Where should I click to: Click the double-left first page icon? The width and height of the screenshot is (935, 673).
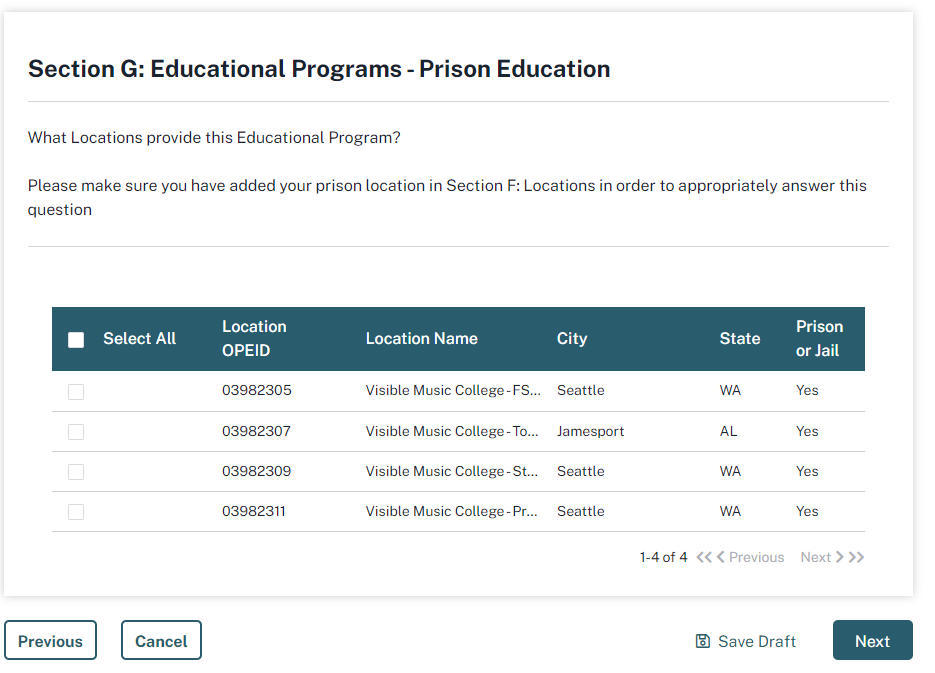(x=703, y=557)
